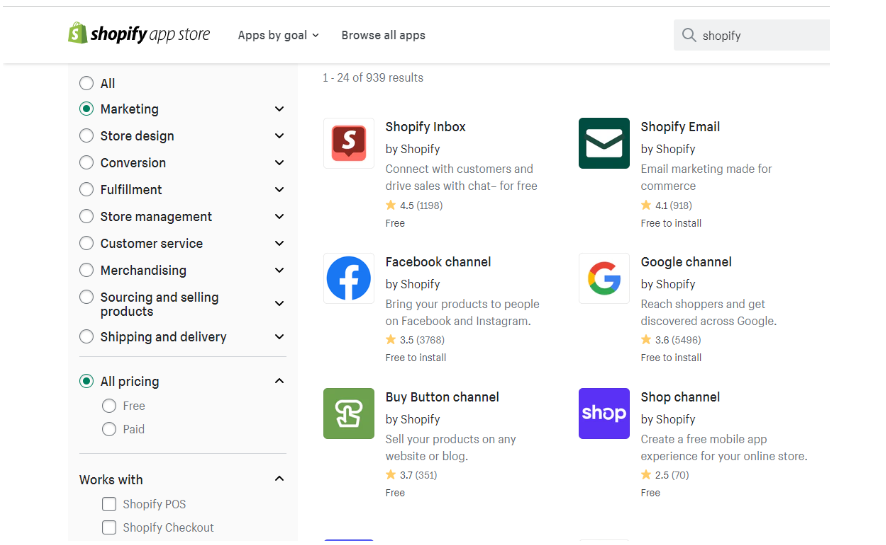Expand the Fulfillment chevron
Viewport: 886px width, 545px height.
[x=279, y=190]
